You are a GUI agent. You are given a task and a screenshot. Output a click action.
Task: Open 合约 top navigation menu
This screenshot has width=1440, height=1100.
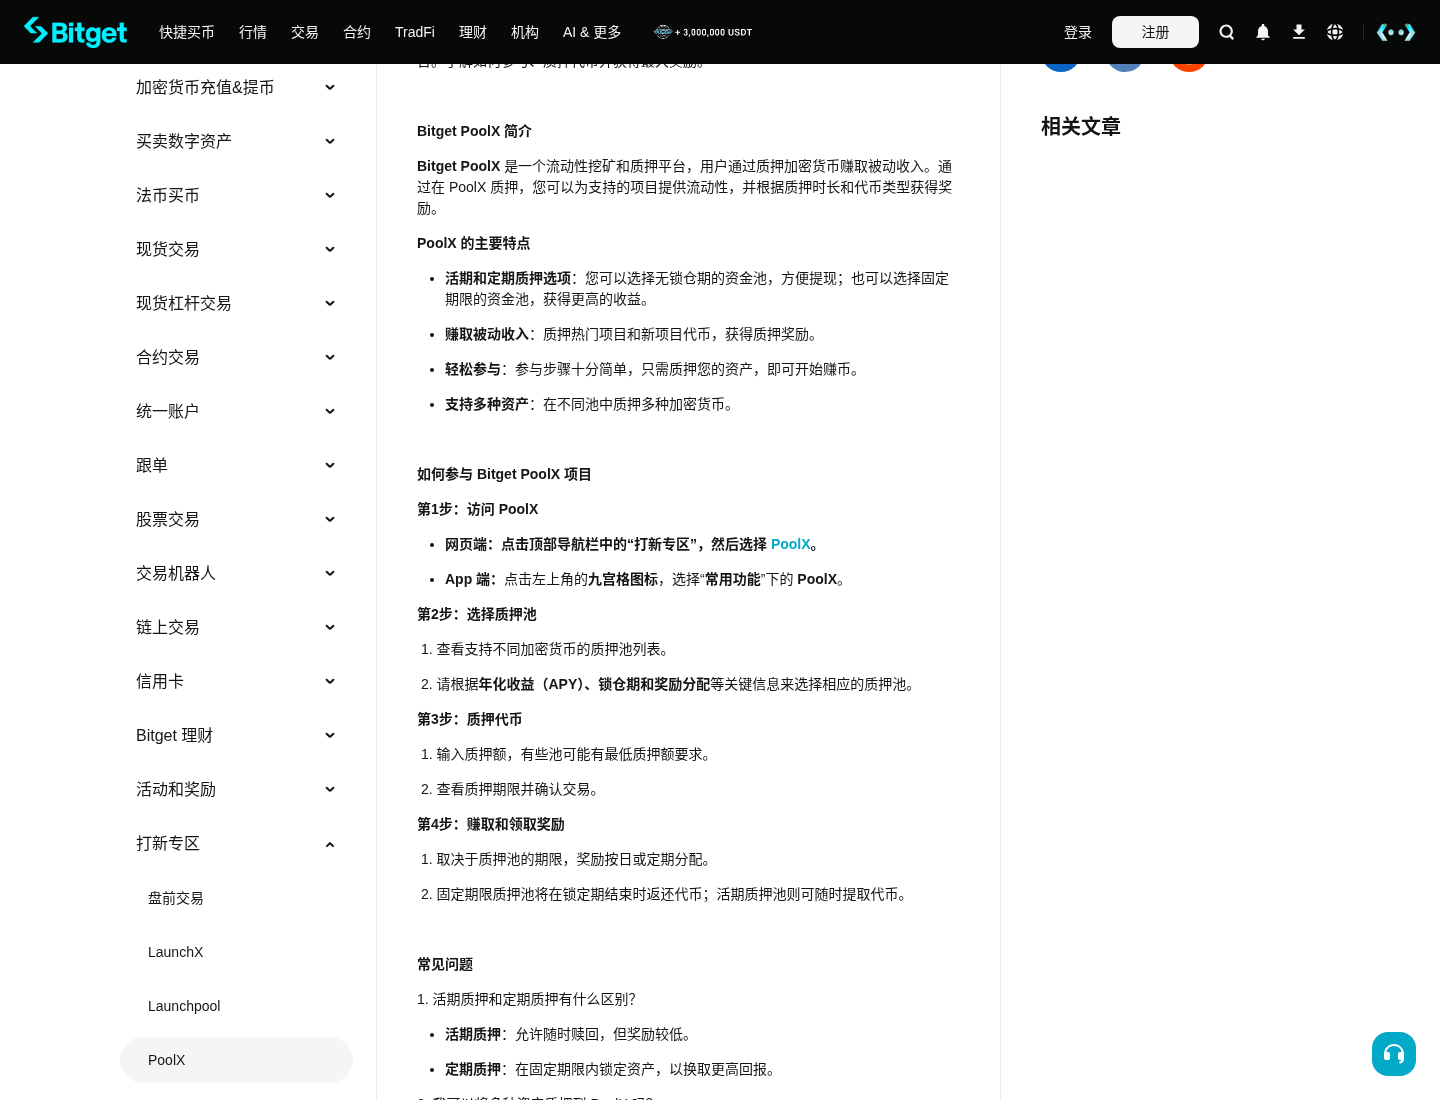click(357, 32)
